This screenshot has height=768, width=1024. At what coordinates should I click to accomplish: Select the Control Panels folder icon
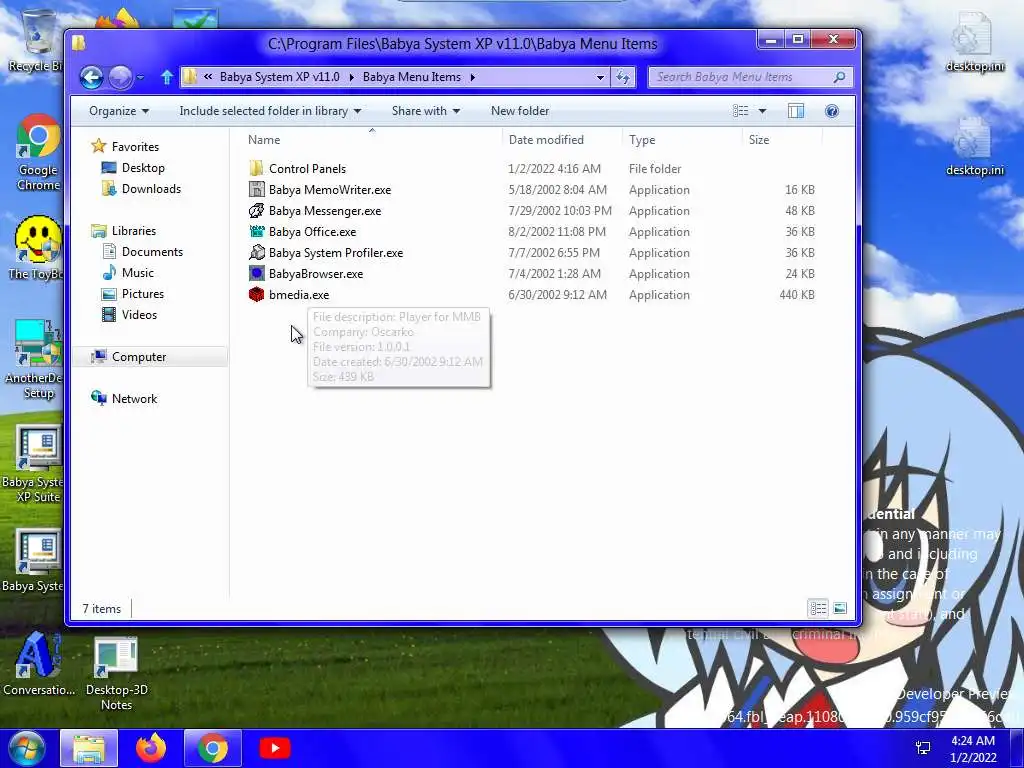257,168
